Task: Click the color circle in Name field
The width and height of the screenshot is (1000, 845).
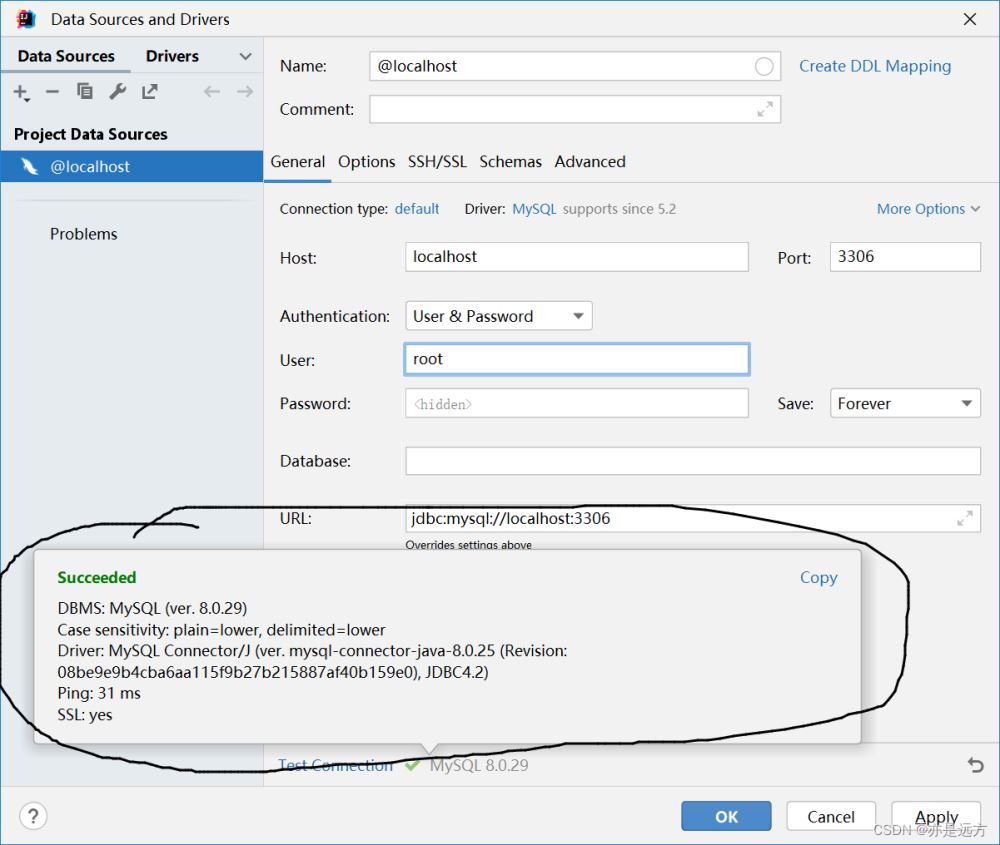Action: click(764, 67)
